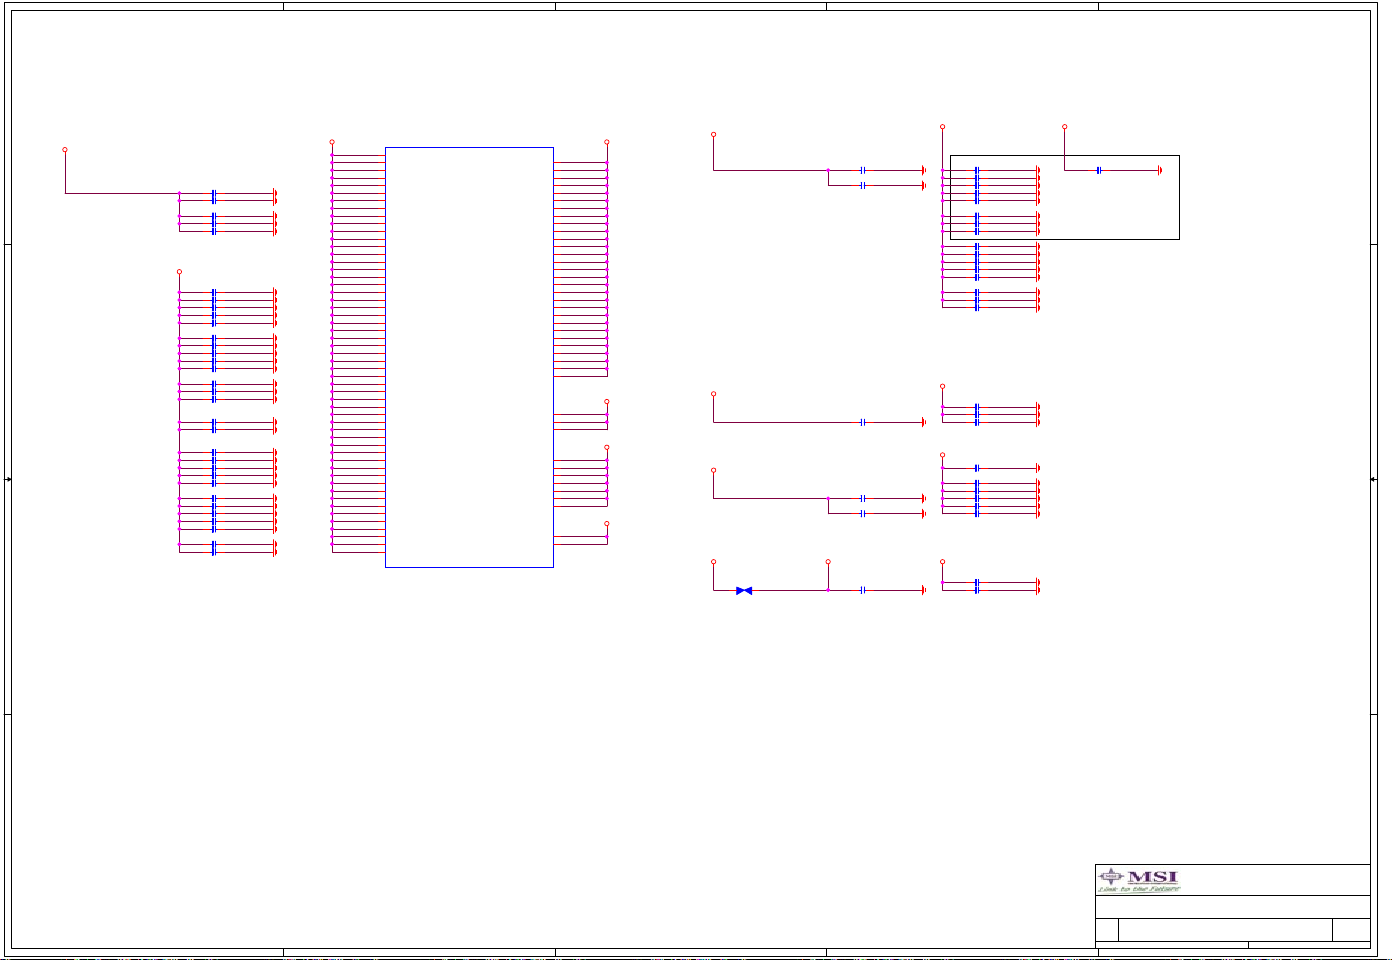Click the MSI logo in title block
Screen dimensions: 1392x960
pos(1139,880)
